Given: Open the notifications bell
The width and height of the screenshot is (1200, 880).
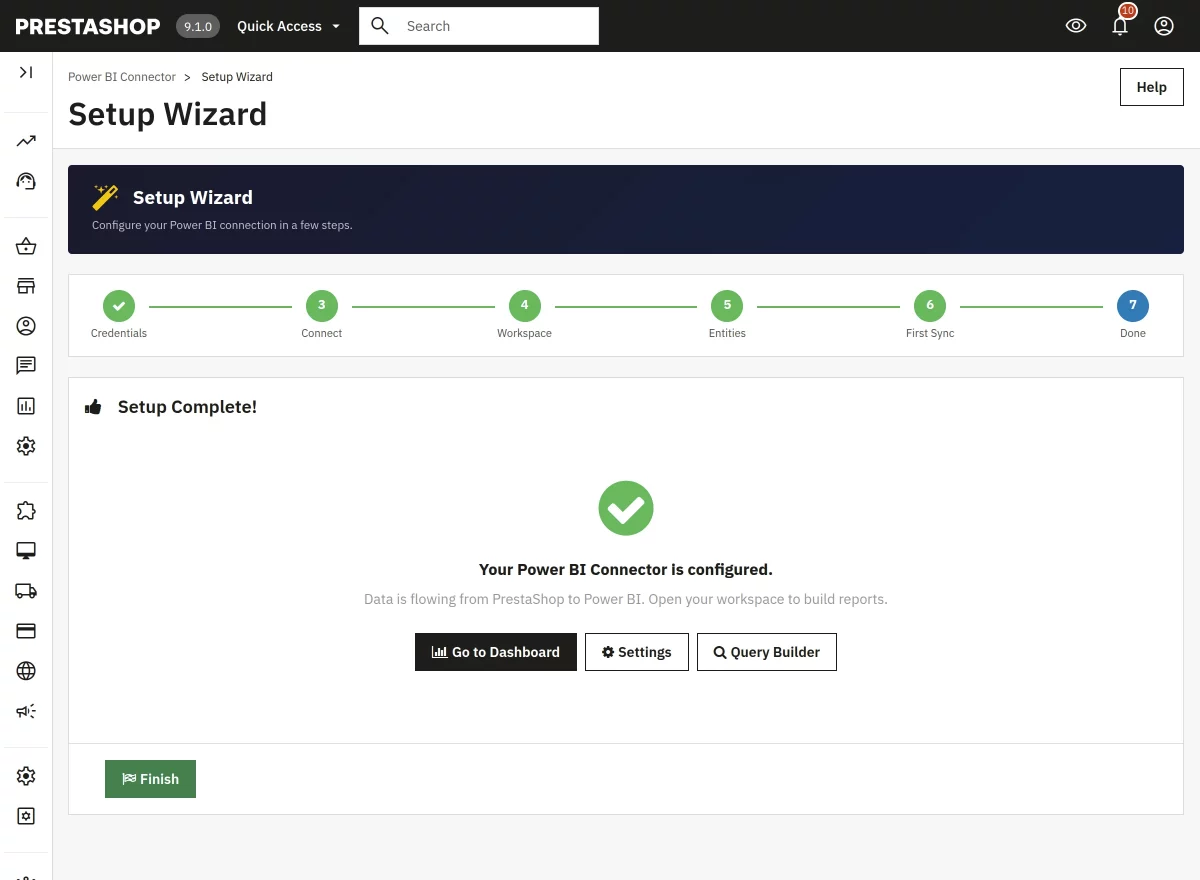Looking at the screenshot, I should (x=1120, y=26).
